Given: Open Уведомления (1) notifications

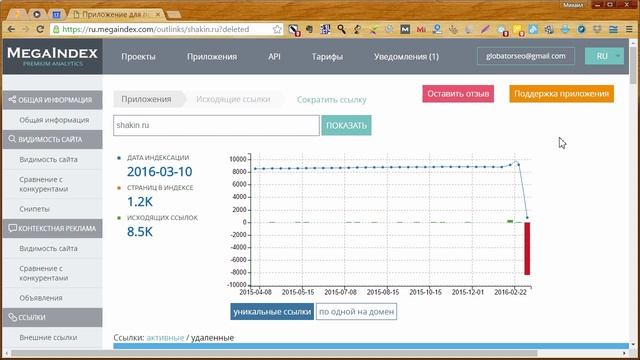Looking at the screenshot, I should pos(407,57).
